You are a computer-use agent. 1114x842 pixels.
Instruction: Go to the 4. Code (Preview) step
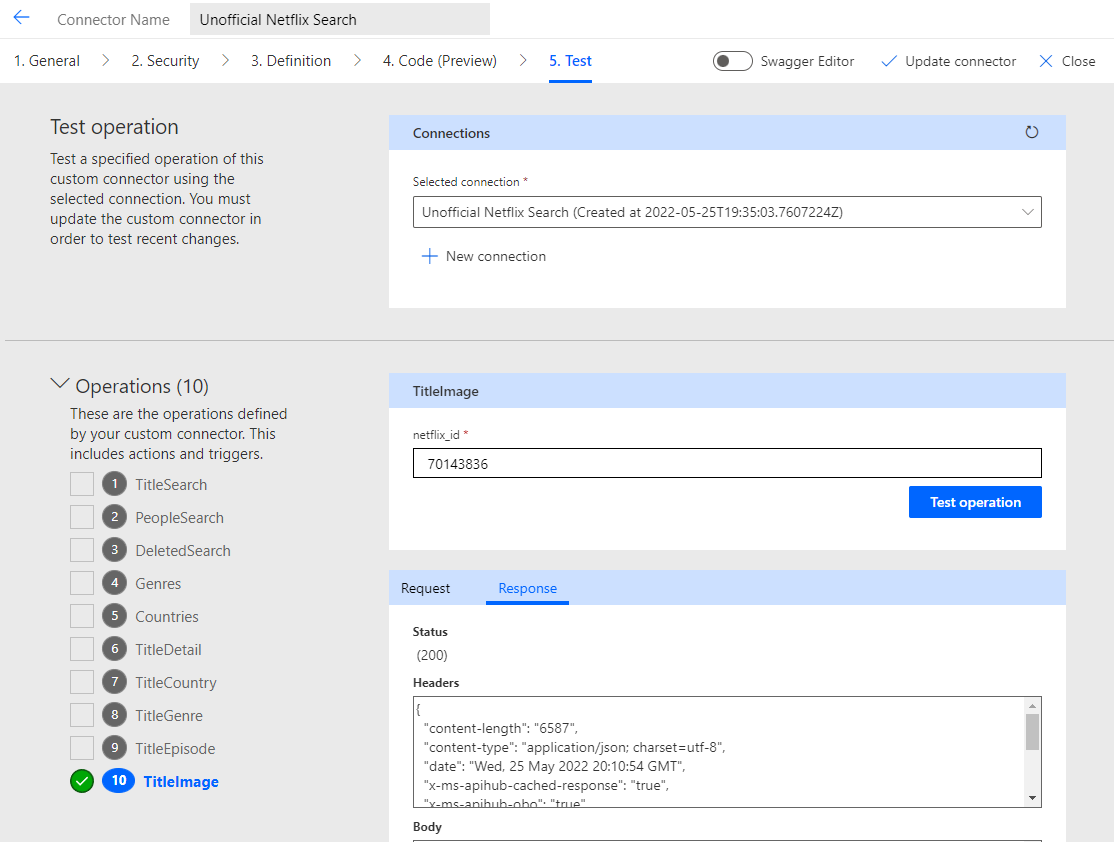(x=440, y=61)
